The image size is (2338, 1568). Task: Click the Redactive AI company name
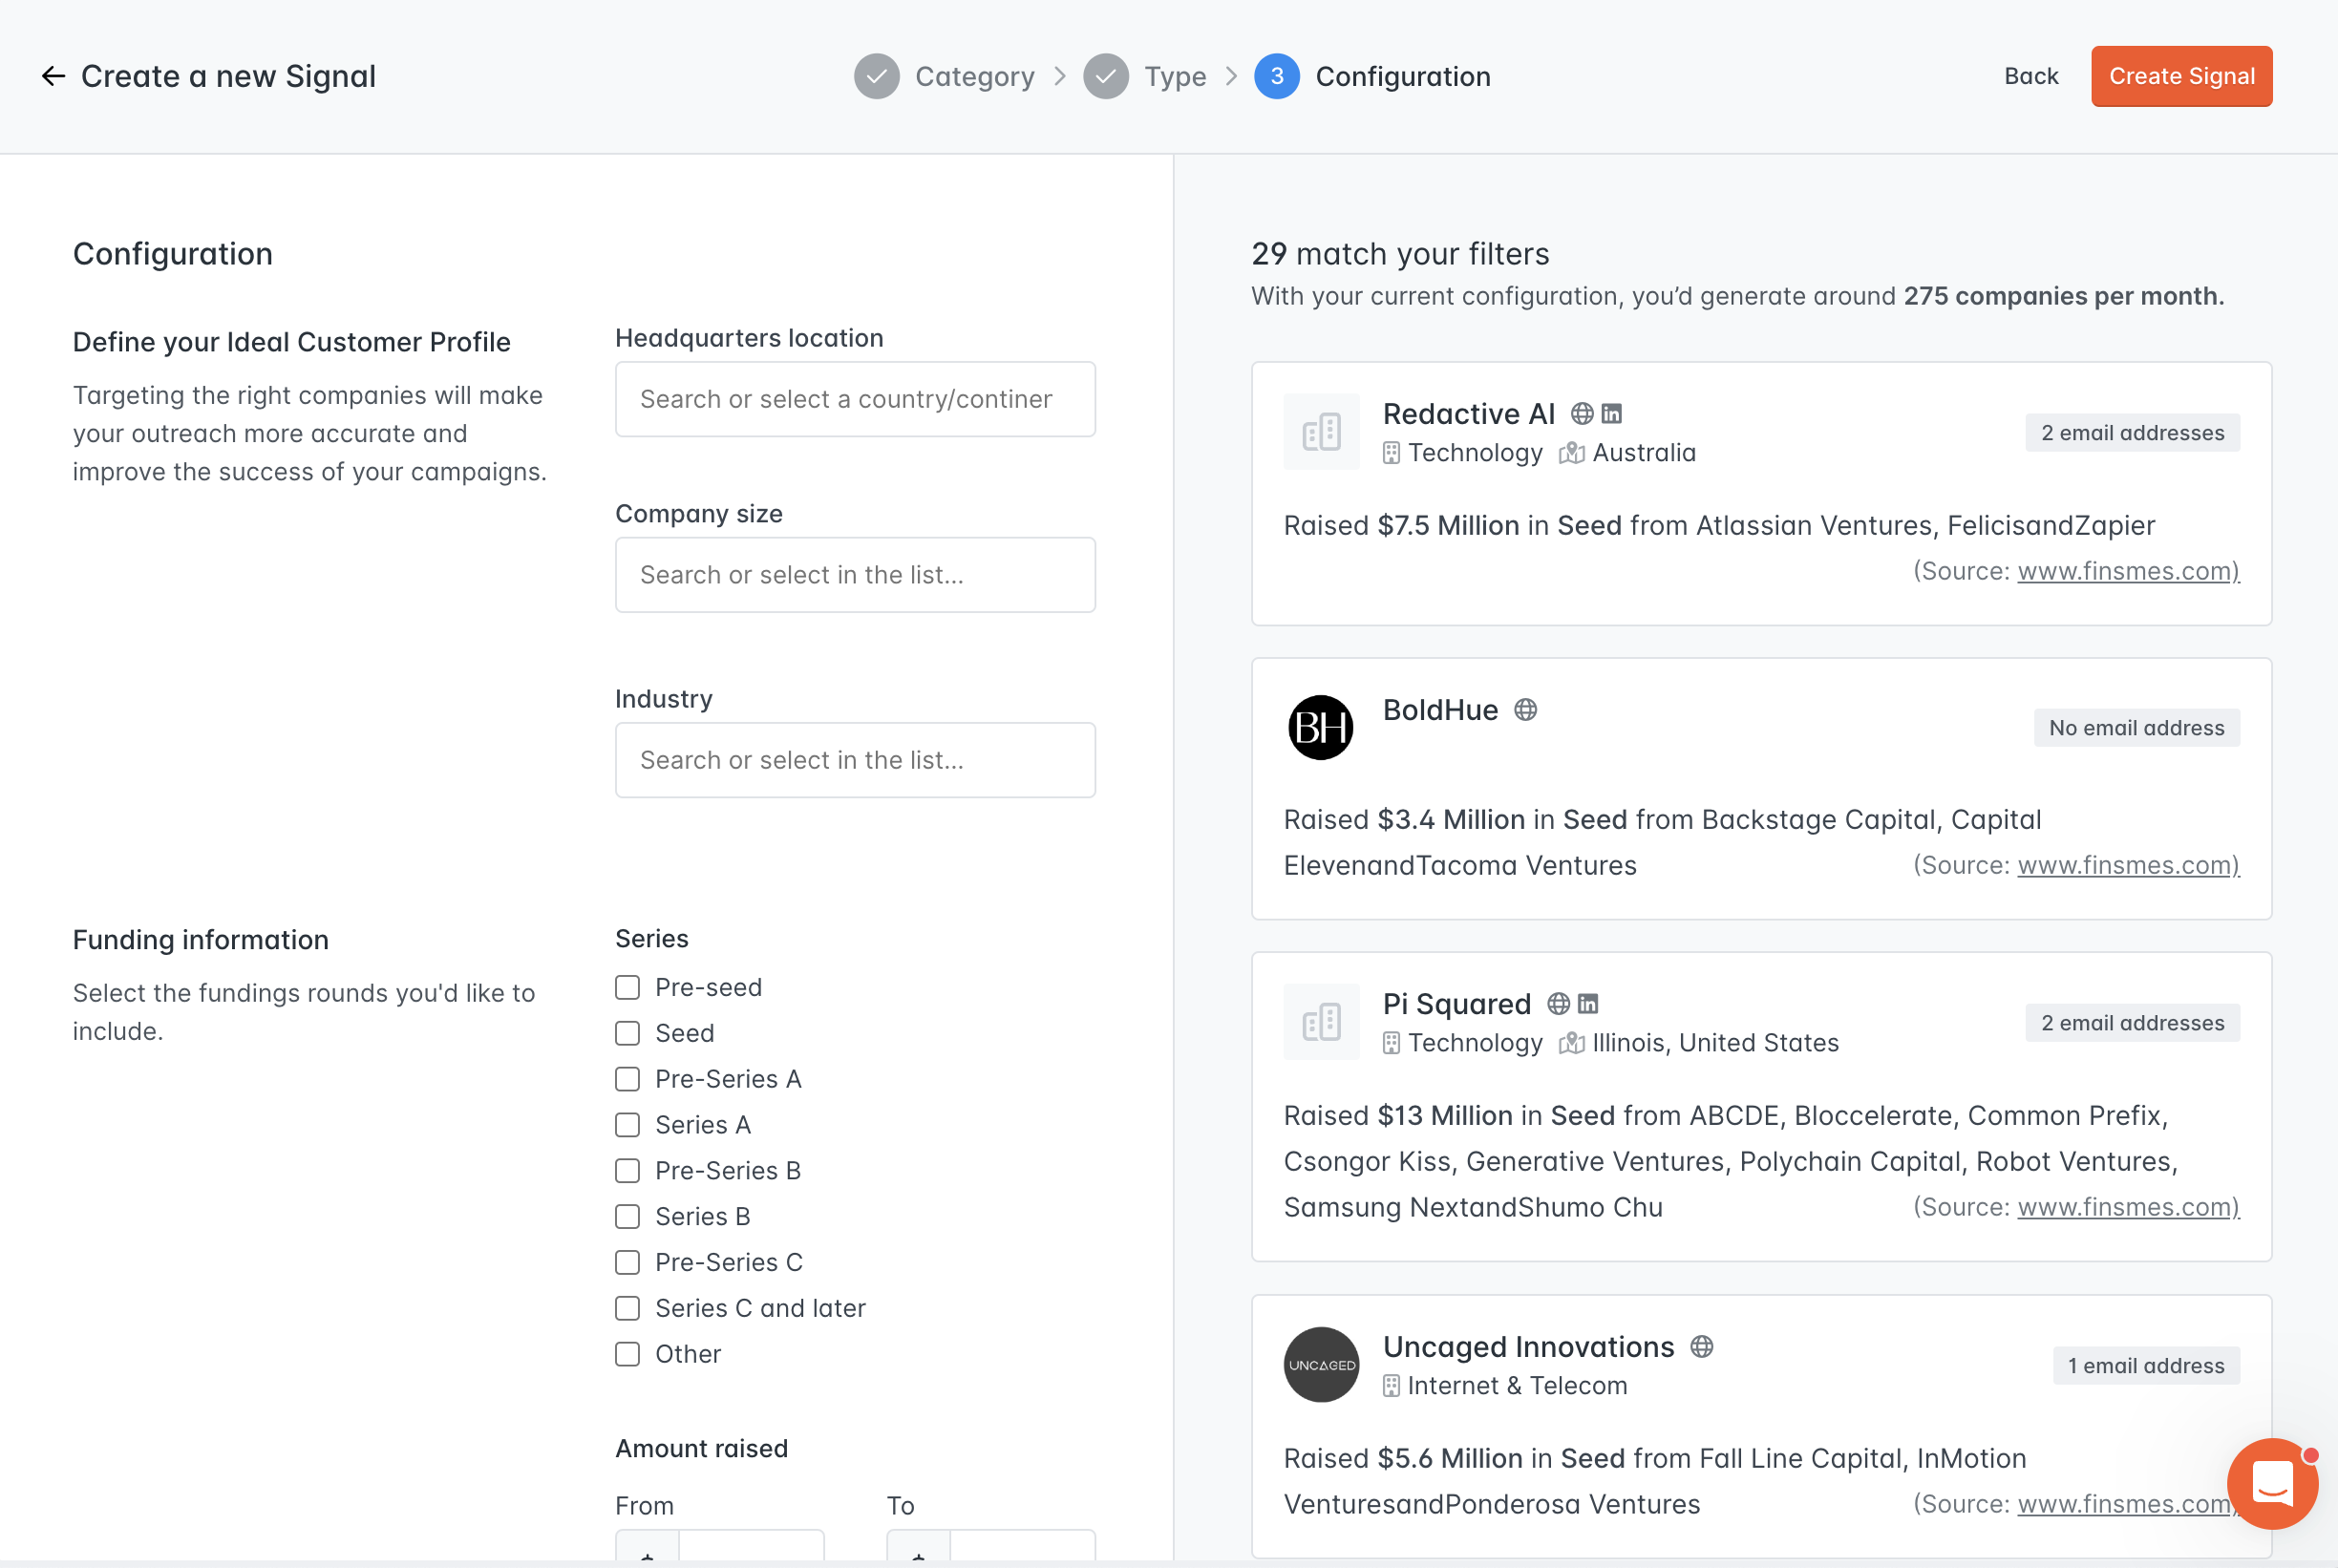click(1468, 413)
